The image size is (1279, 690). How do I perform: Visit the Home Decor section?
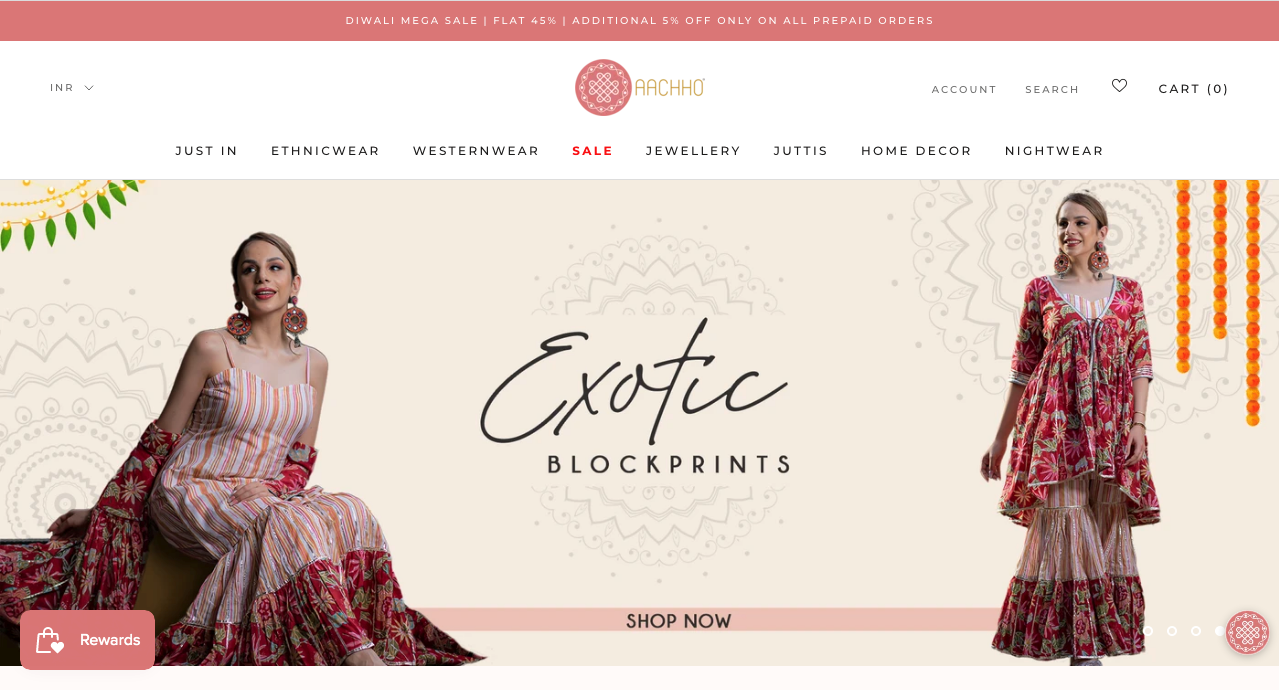click(916, 151)
